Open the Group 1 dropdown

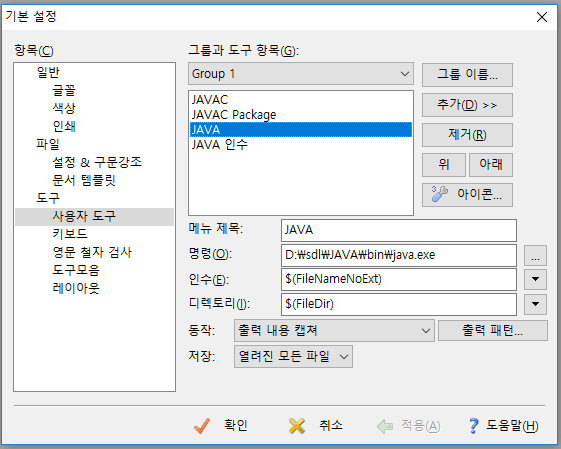coord(301,74)
